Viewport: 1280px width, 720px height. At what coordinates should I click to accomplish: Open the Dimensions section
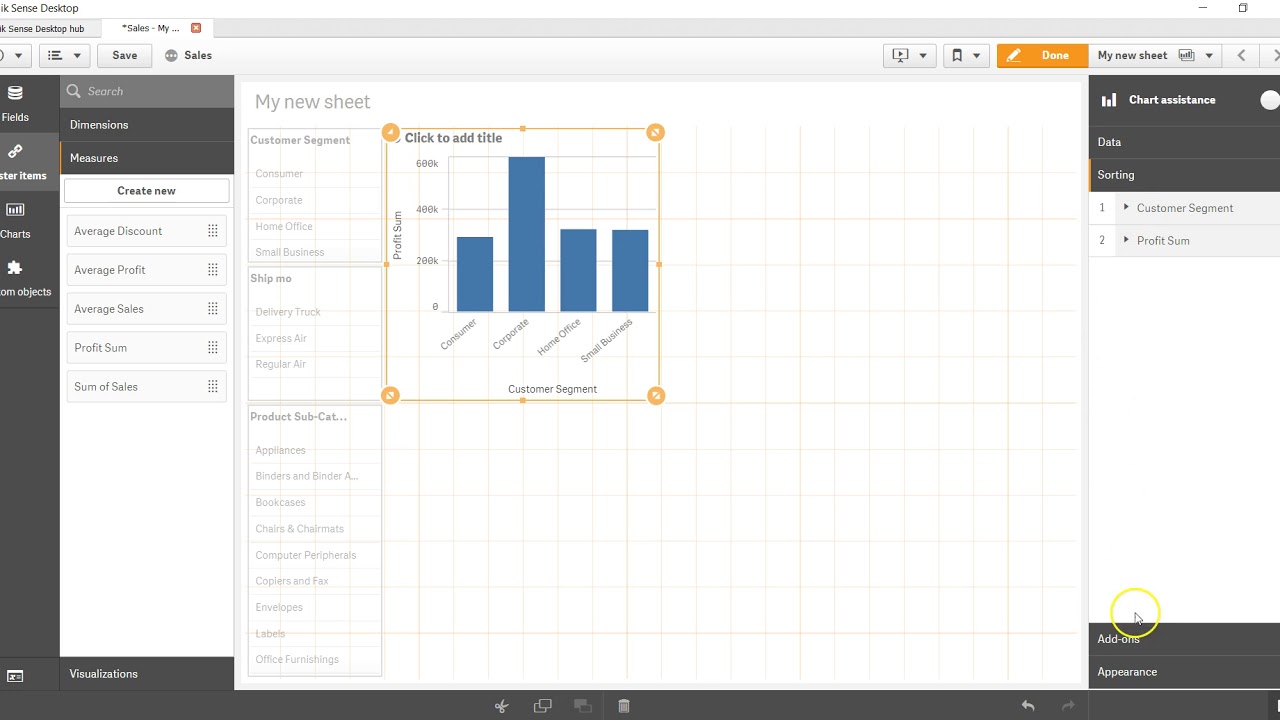coord(147,125)
